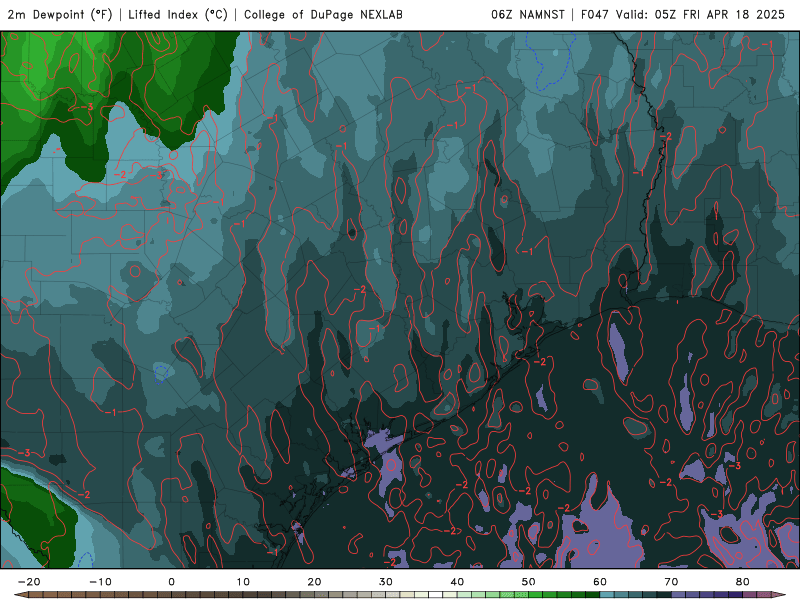
Task: Click the right arrow end of color bar
Action: pyautogui.click(x=779, y=595)
